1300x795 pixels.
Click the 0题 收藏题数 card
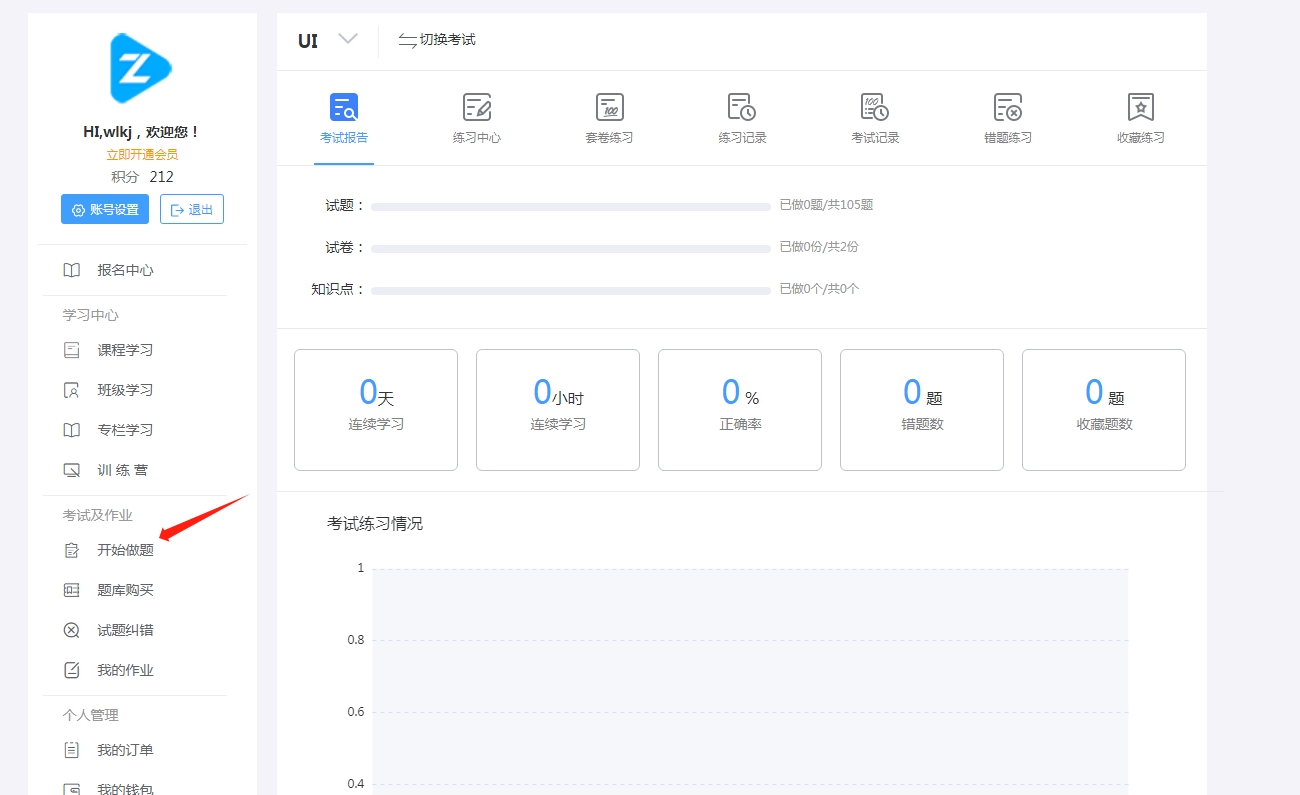point(1104,410)
